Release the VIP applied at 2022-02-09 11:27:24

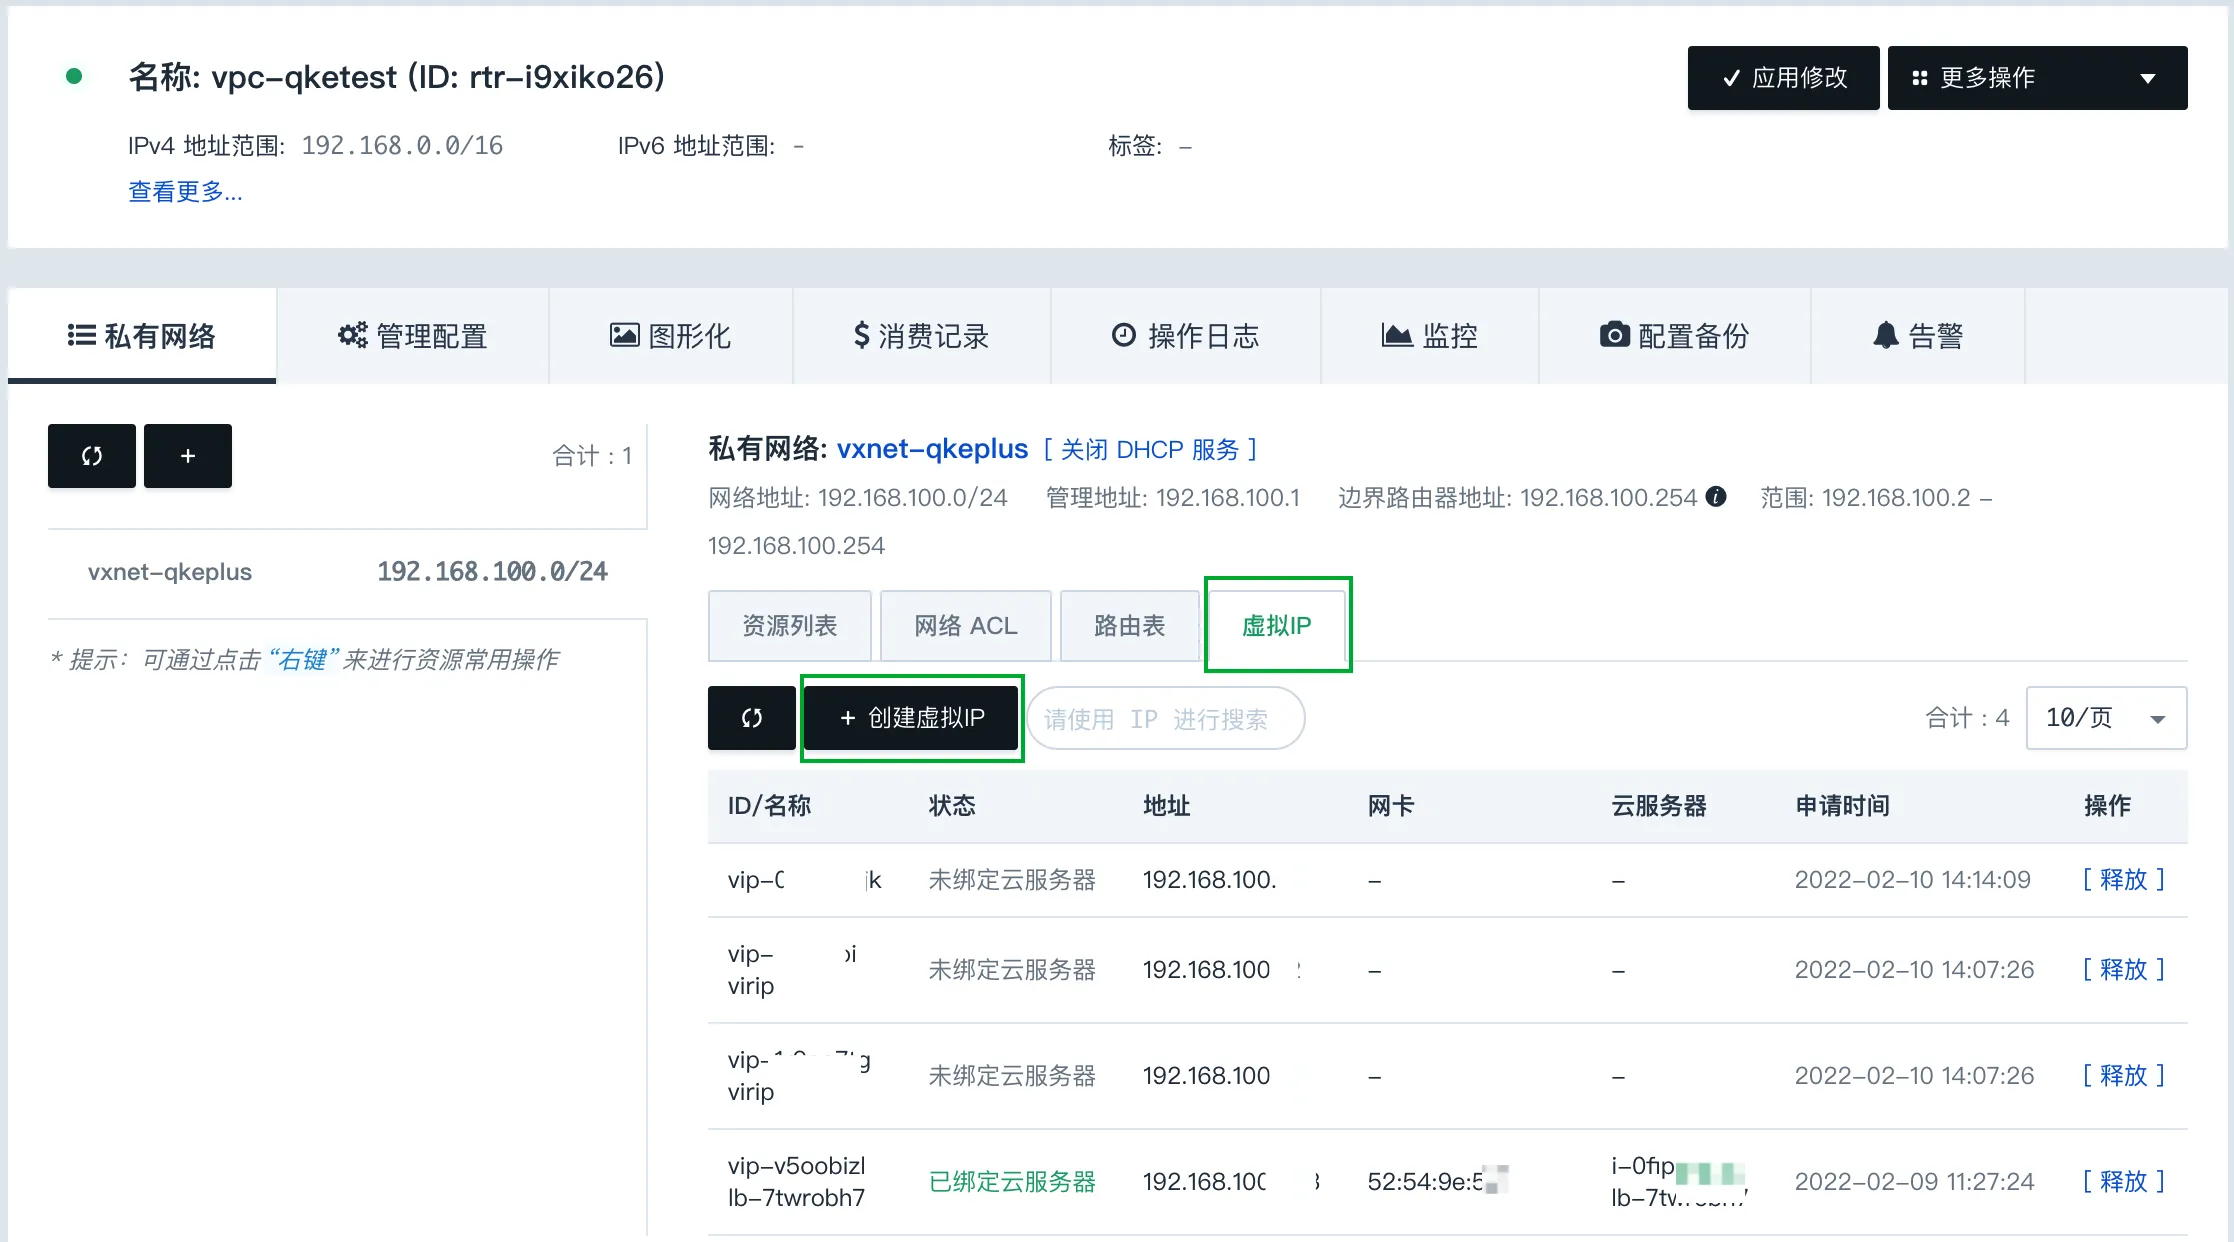pos(2124,1182)
